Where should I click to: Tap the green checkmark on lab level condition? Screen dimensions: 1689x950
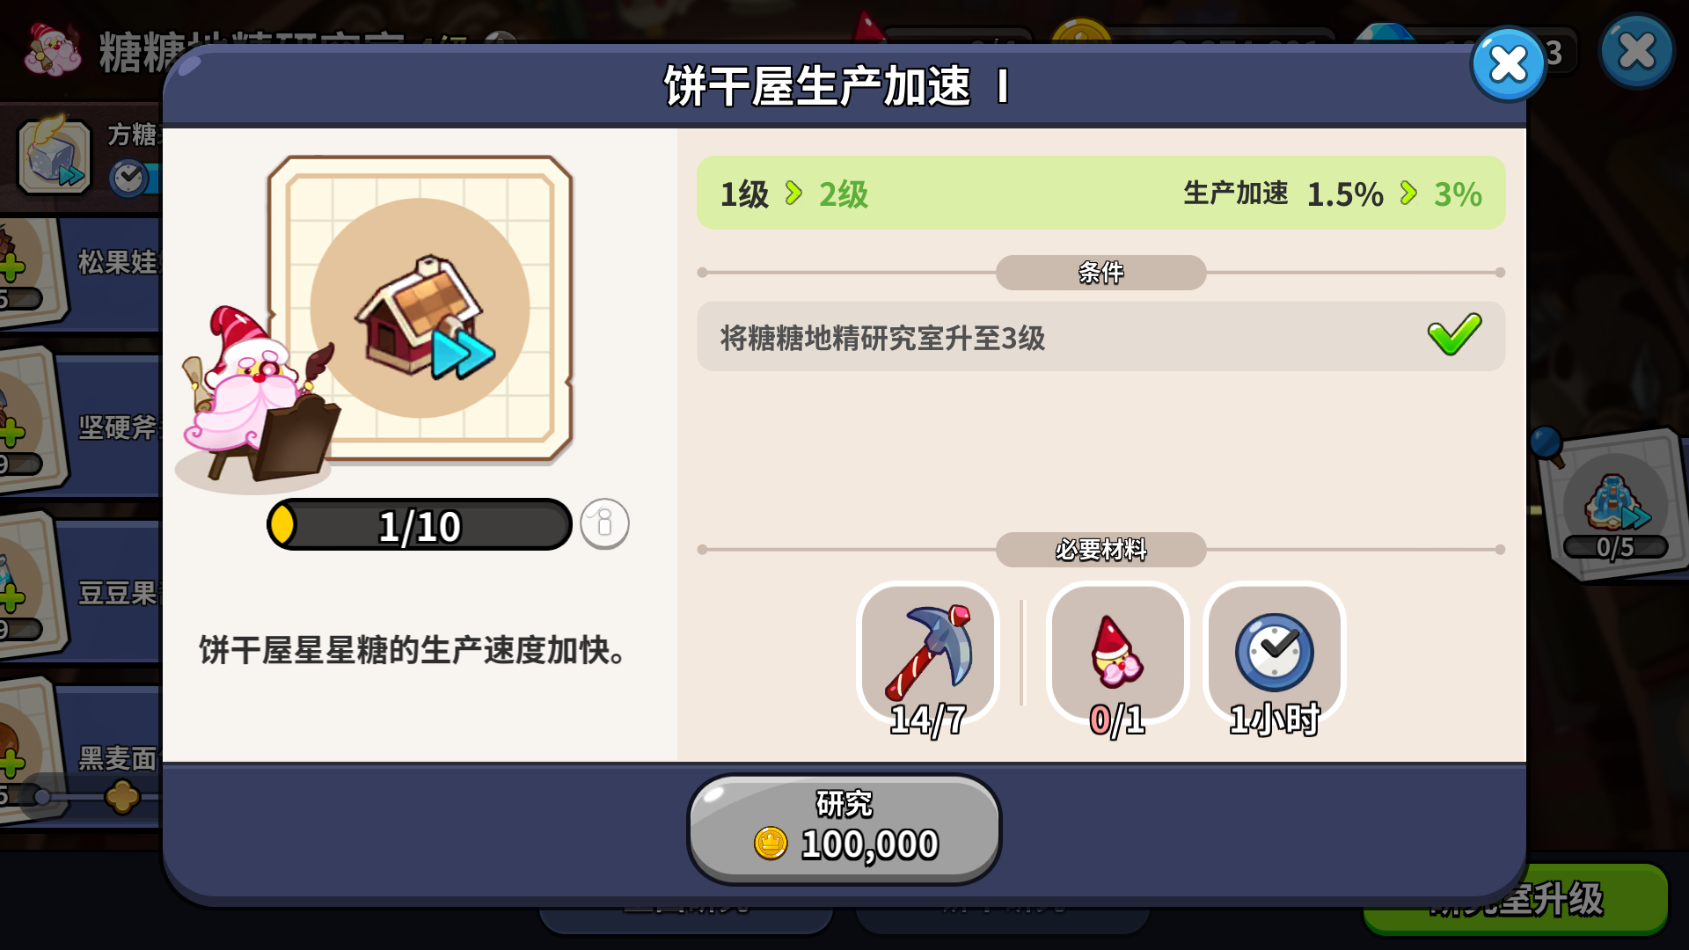coord(1454,335)
